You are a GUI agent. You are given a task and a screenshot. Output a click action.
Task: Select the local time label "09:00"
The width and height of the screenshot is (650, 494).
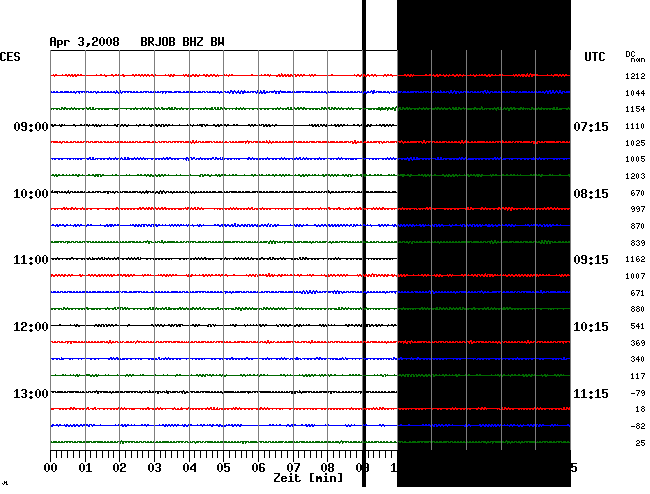tap(31, 126)
